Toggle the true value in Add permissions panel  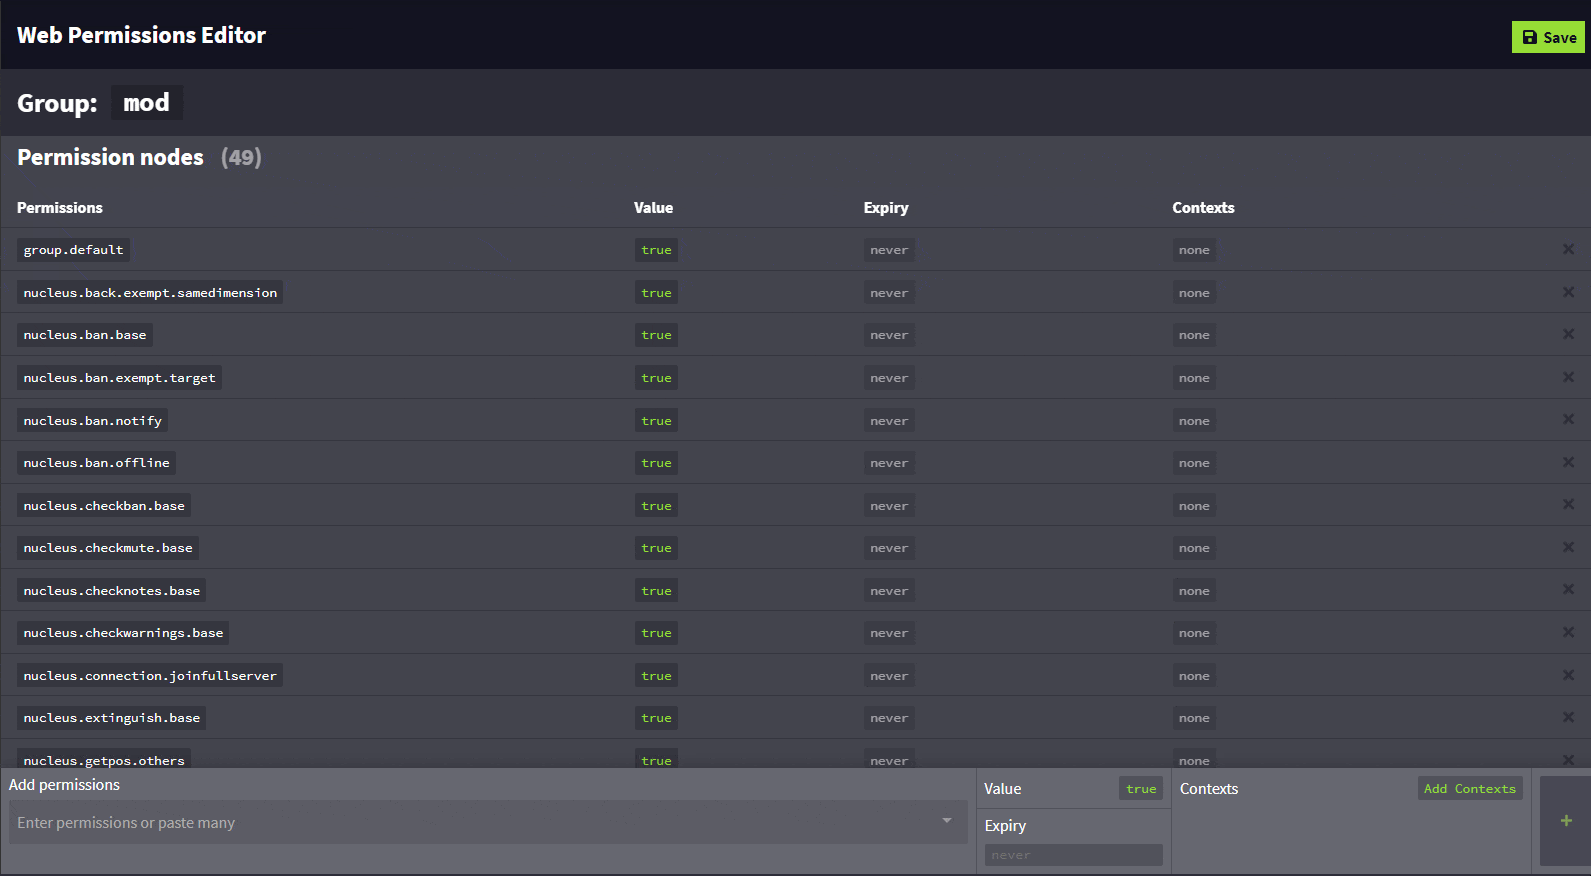click(x=1140, y=789)
